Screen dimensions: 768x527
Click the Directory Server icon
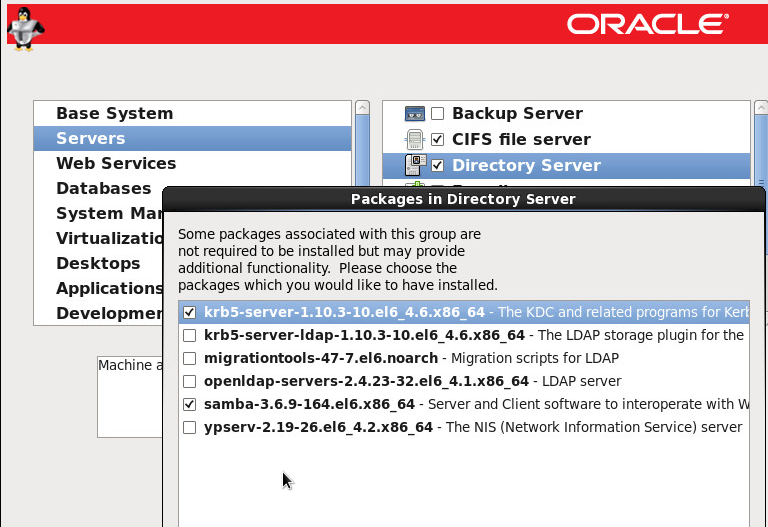[415, 165]
